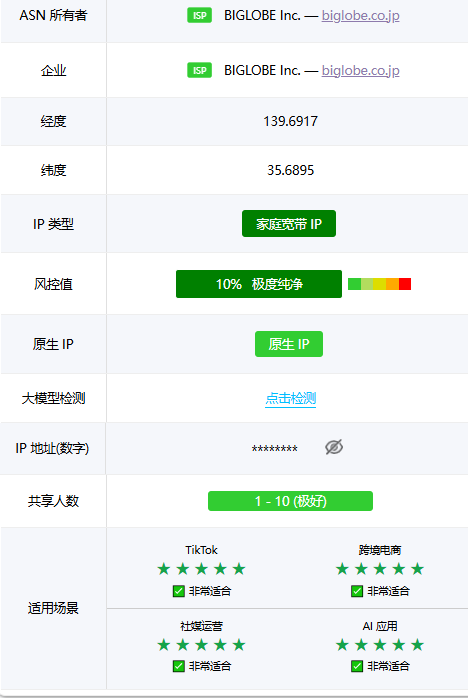Click the 跨境电商 scenario heading

(380, 550)
